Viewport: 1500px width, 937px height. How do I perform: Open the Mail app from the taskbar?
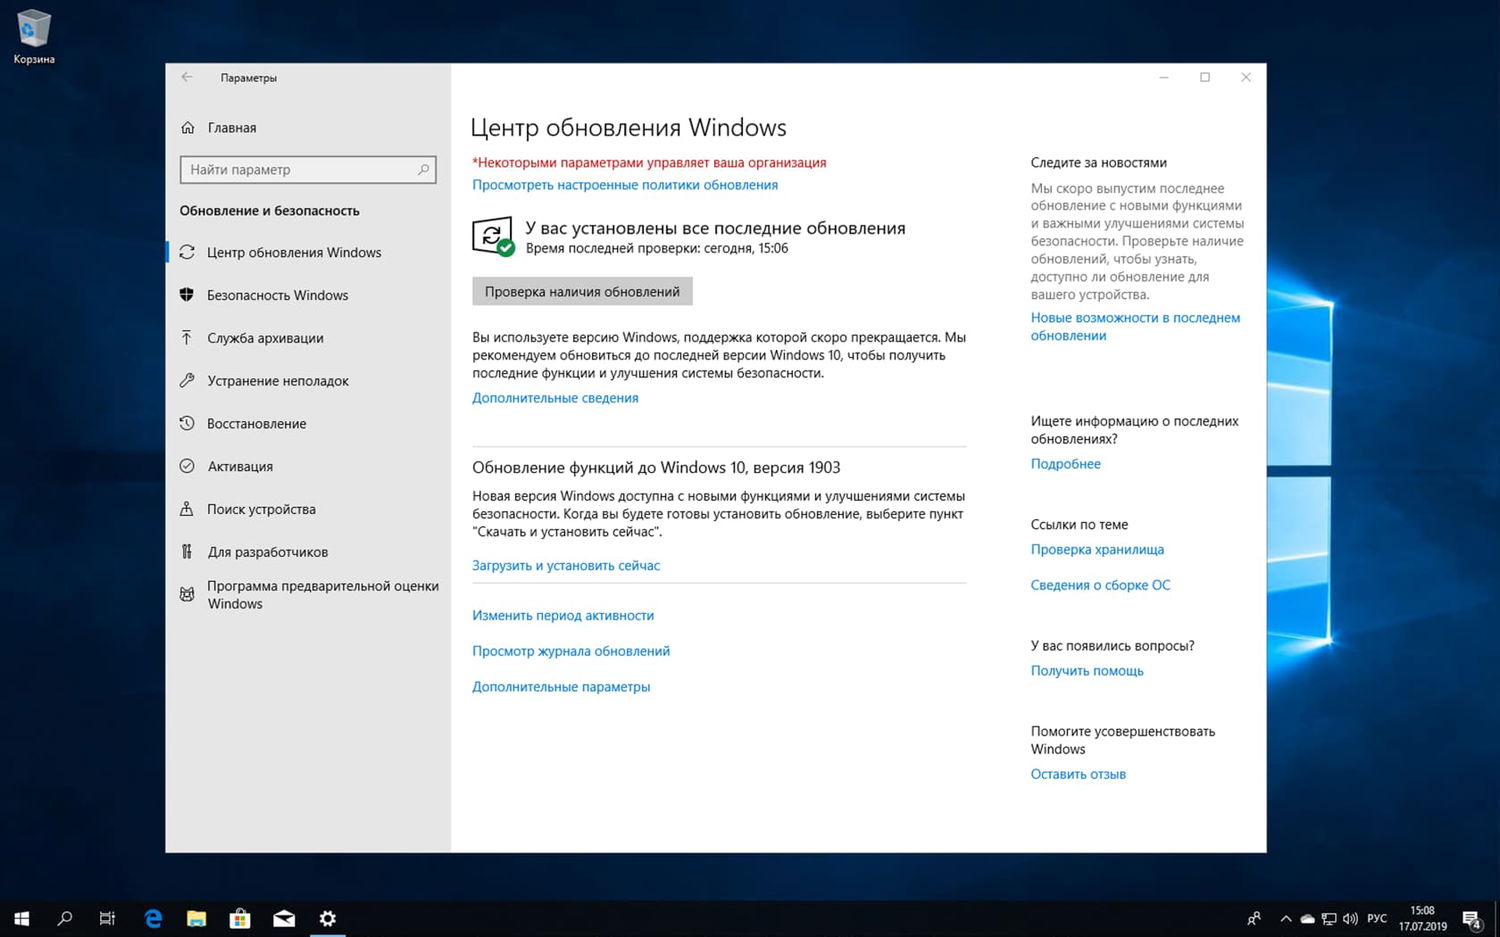[x=284, y=917]
